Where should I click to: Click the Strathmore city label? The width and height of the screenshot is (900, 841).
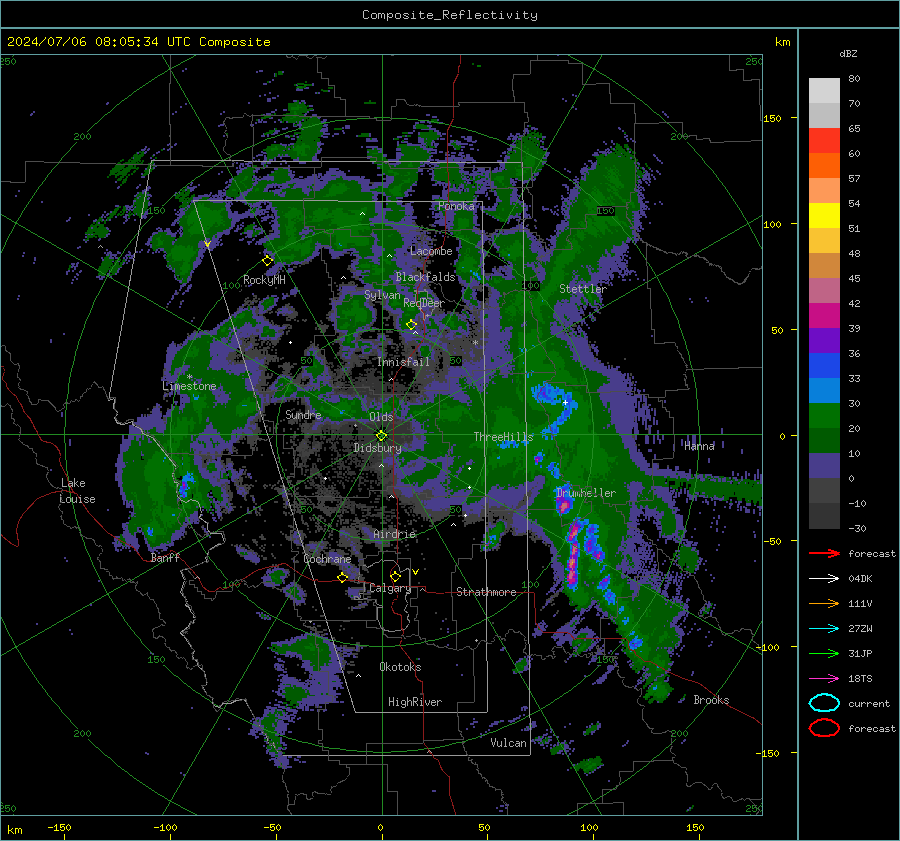pos(486,592)
